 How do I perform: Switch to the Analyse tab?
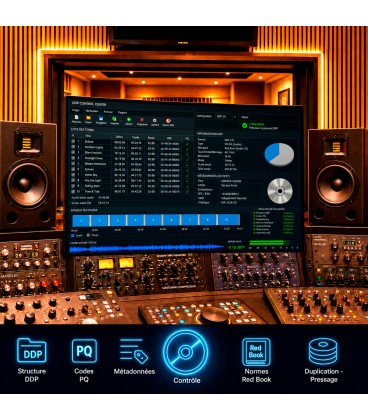point(108,112)
